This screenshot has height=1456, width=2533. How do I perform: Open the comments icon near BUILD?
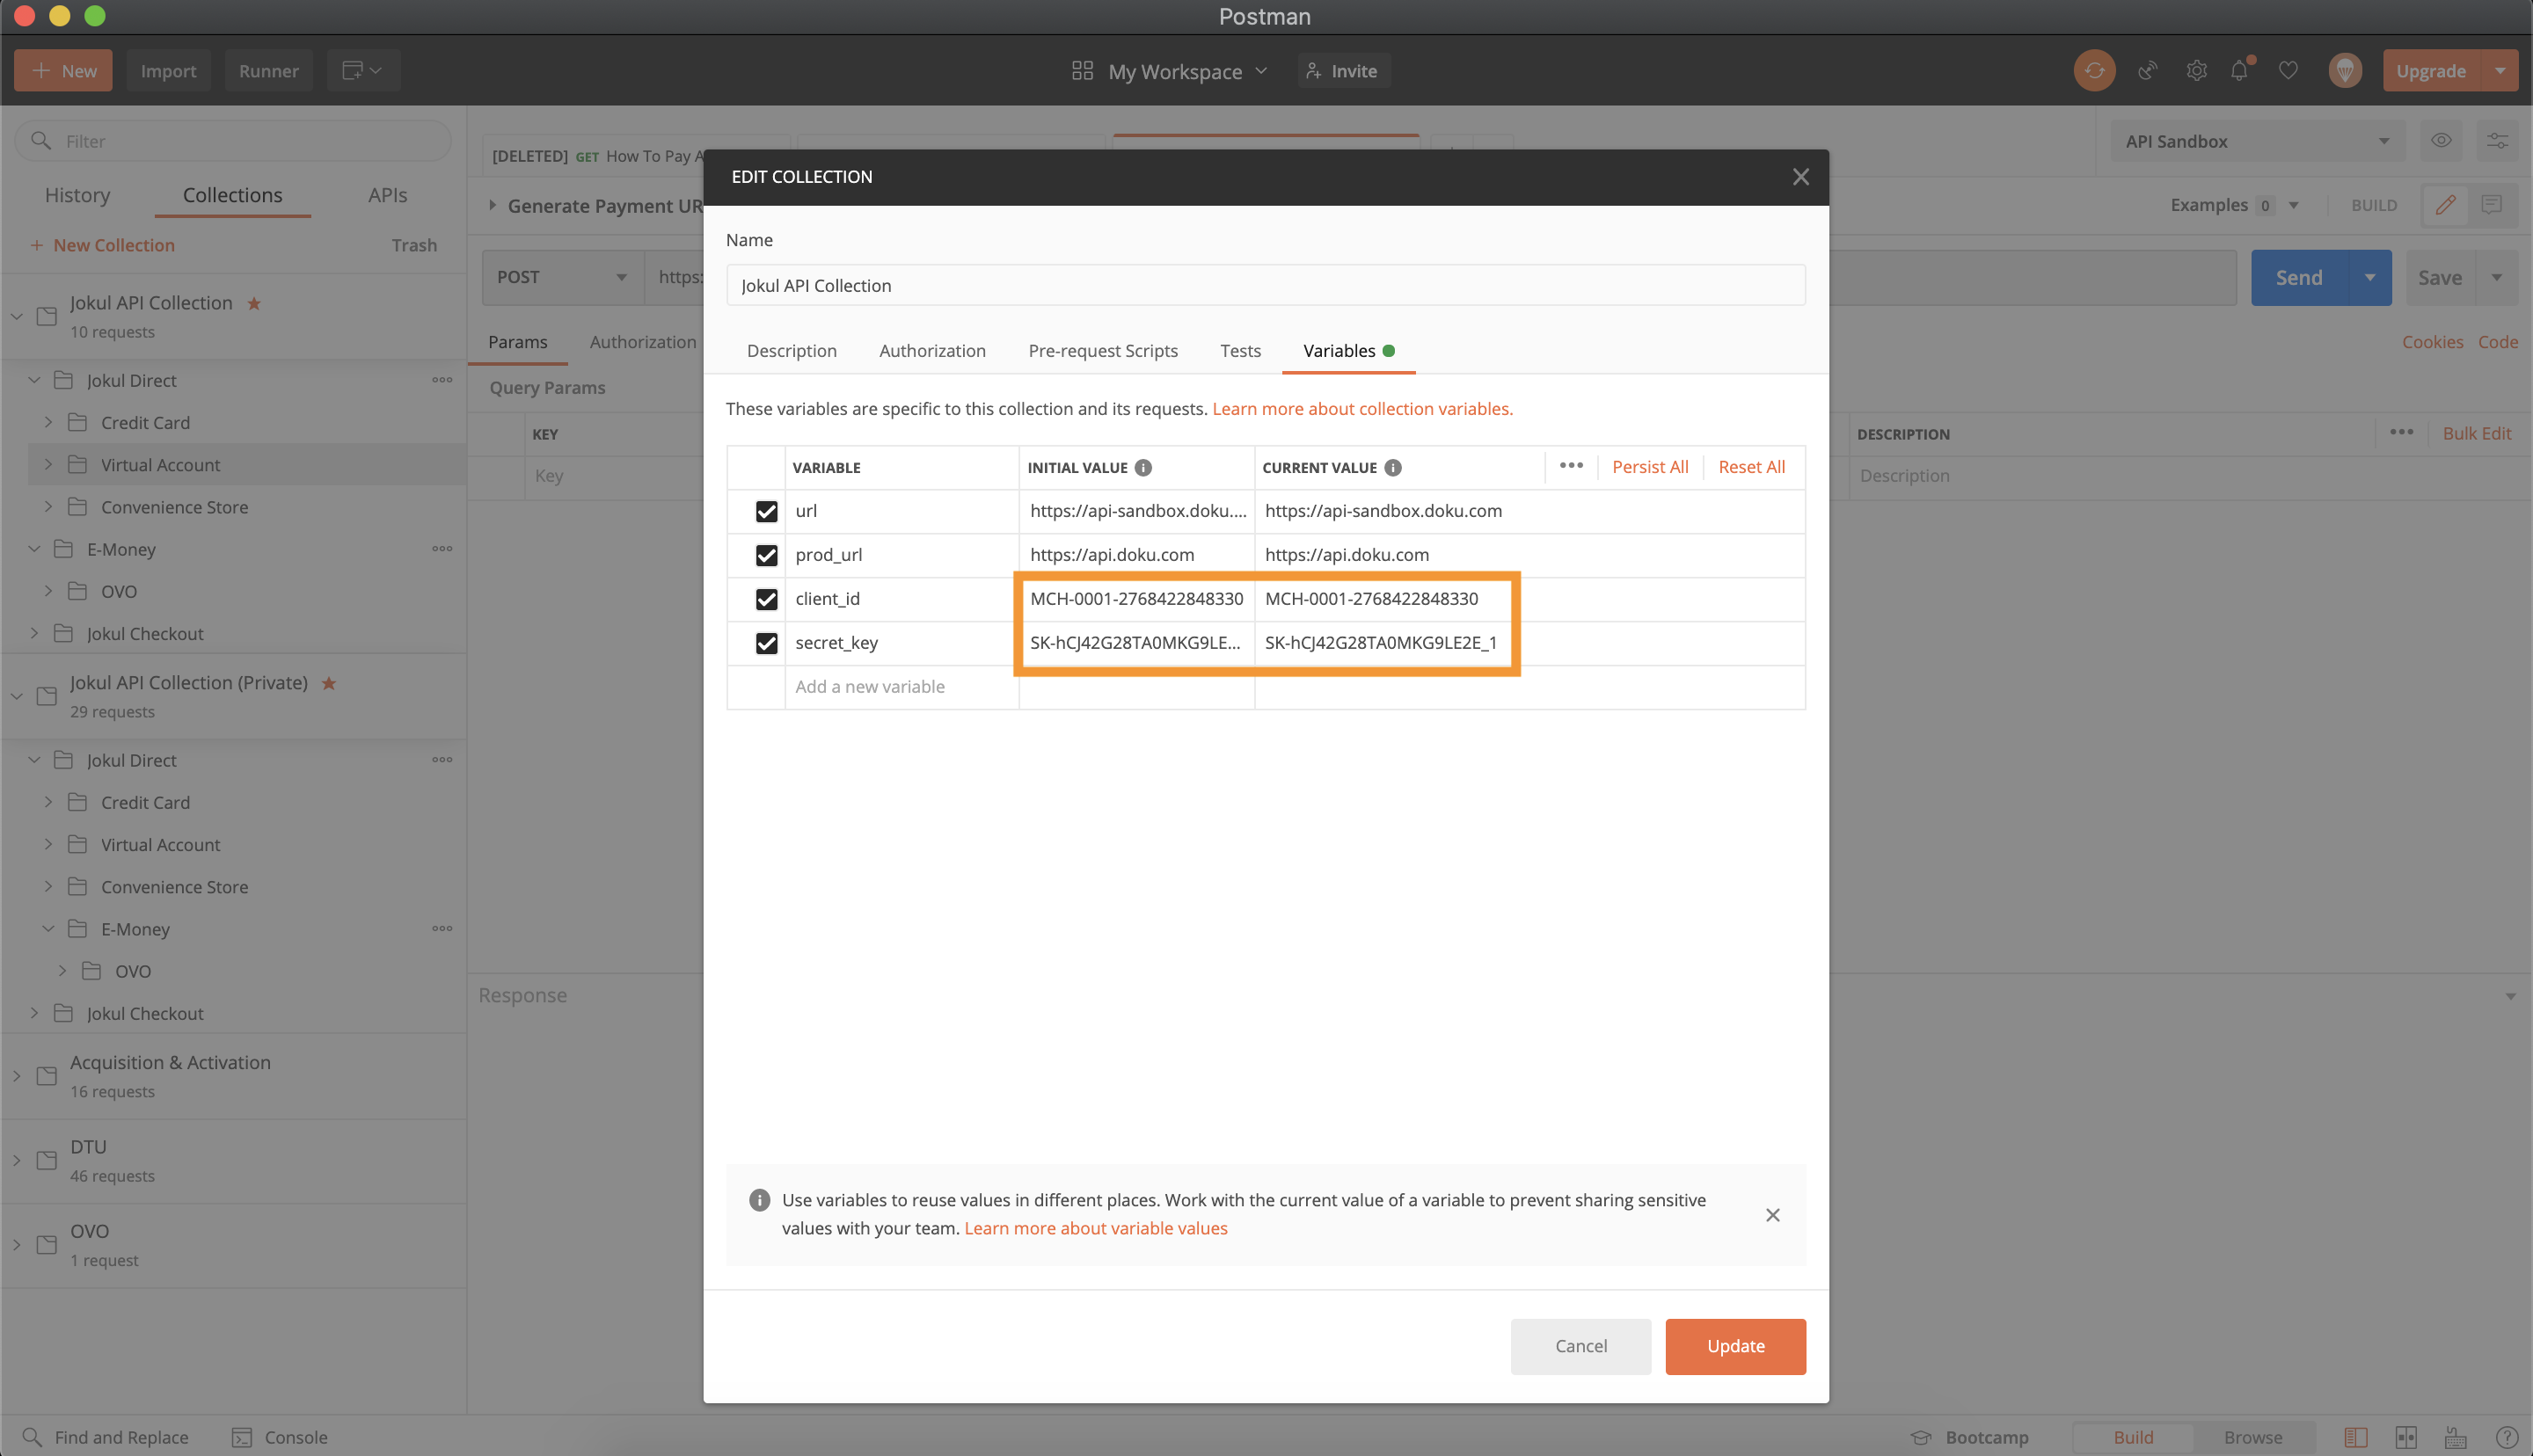point(2491,205)
